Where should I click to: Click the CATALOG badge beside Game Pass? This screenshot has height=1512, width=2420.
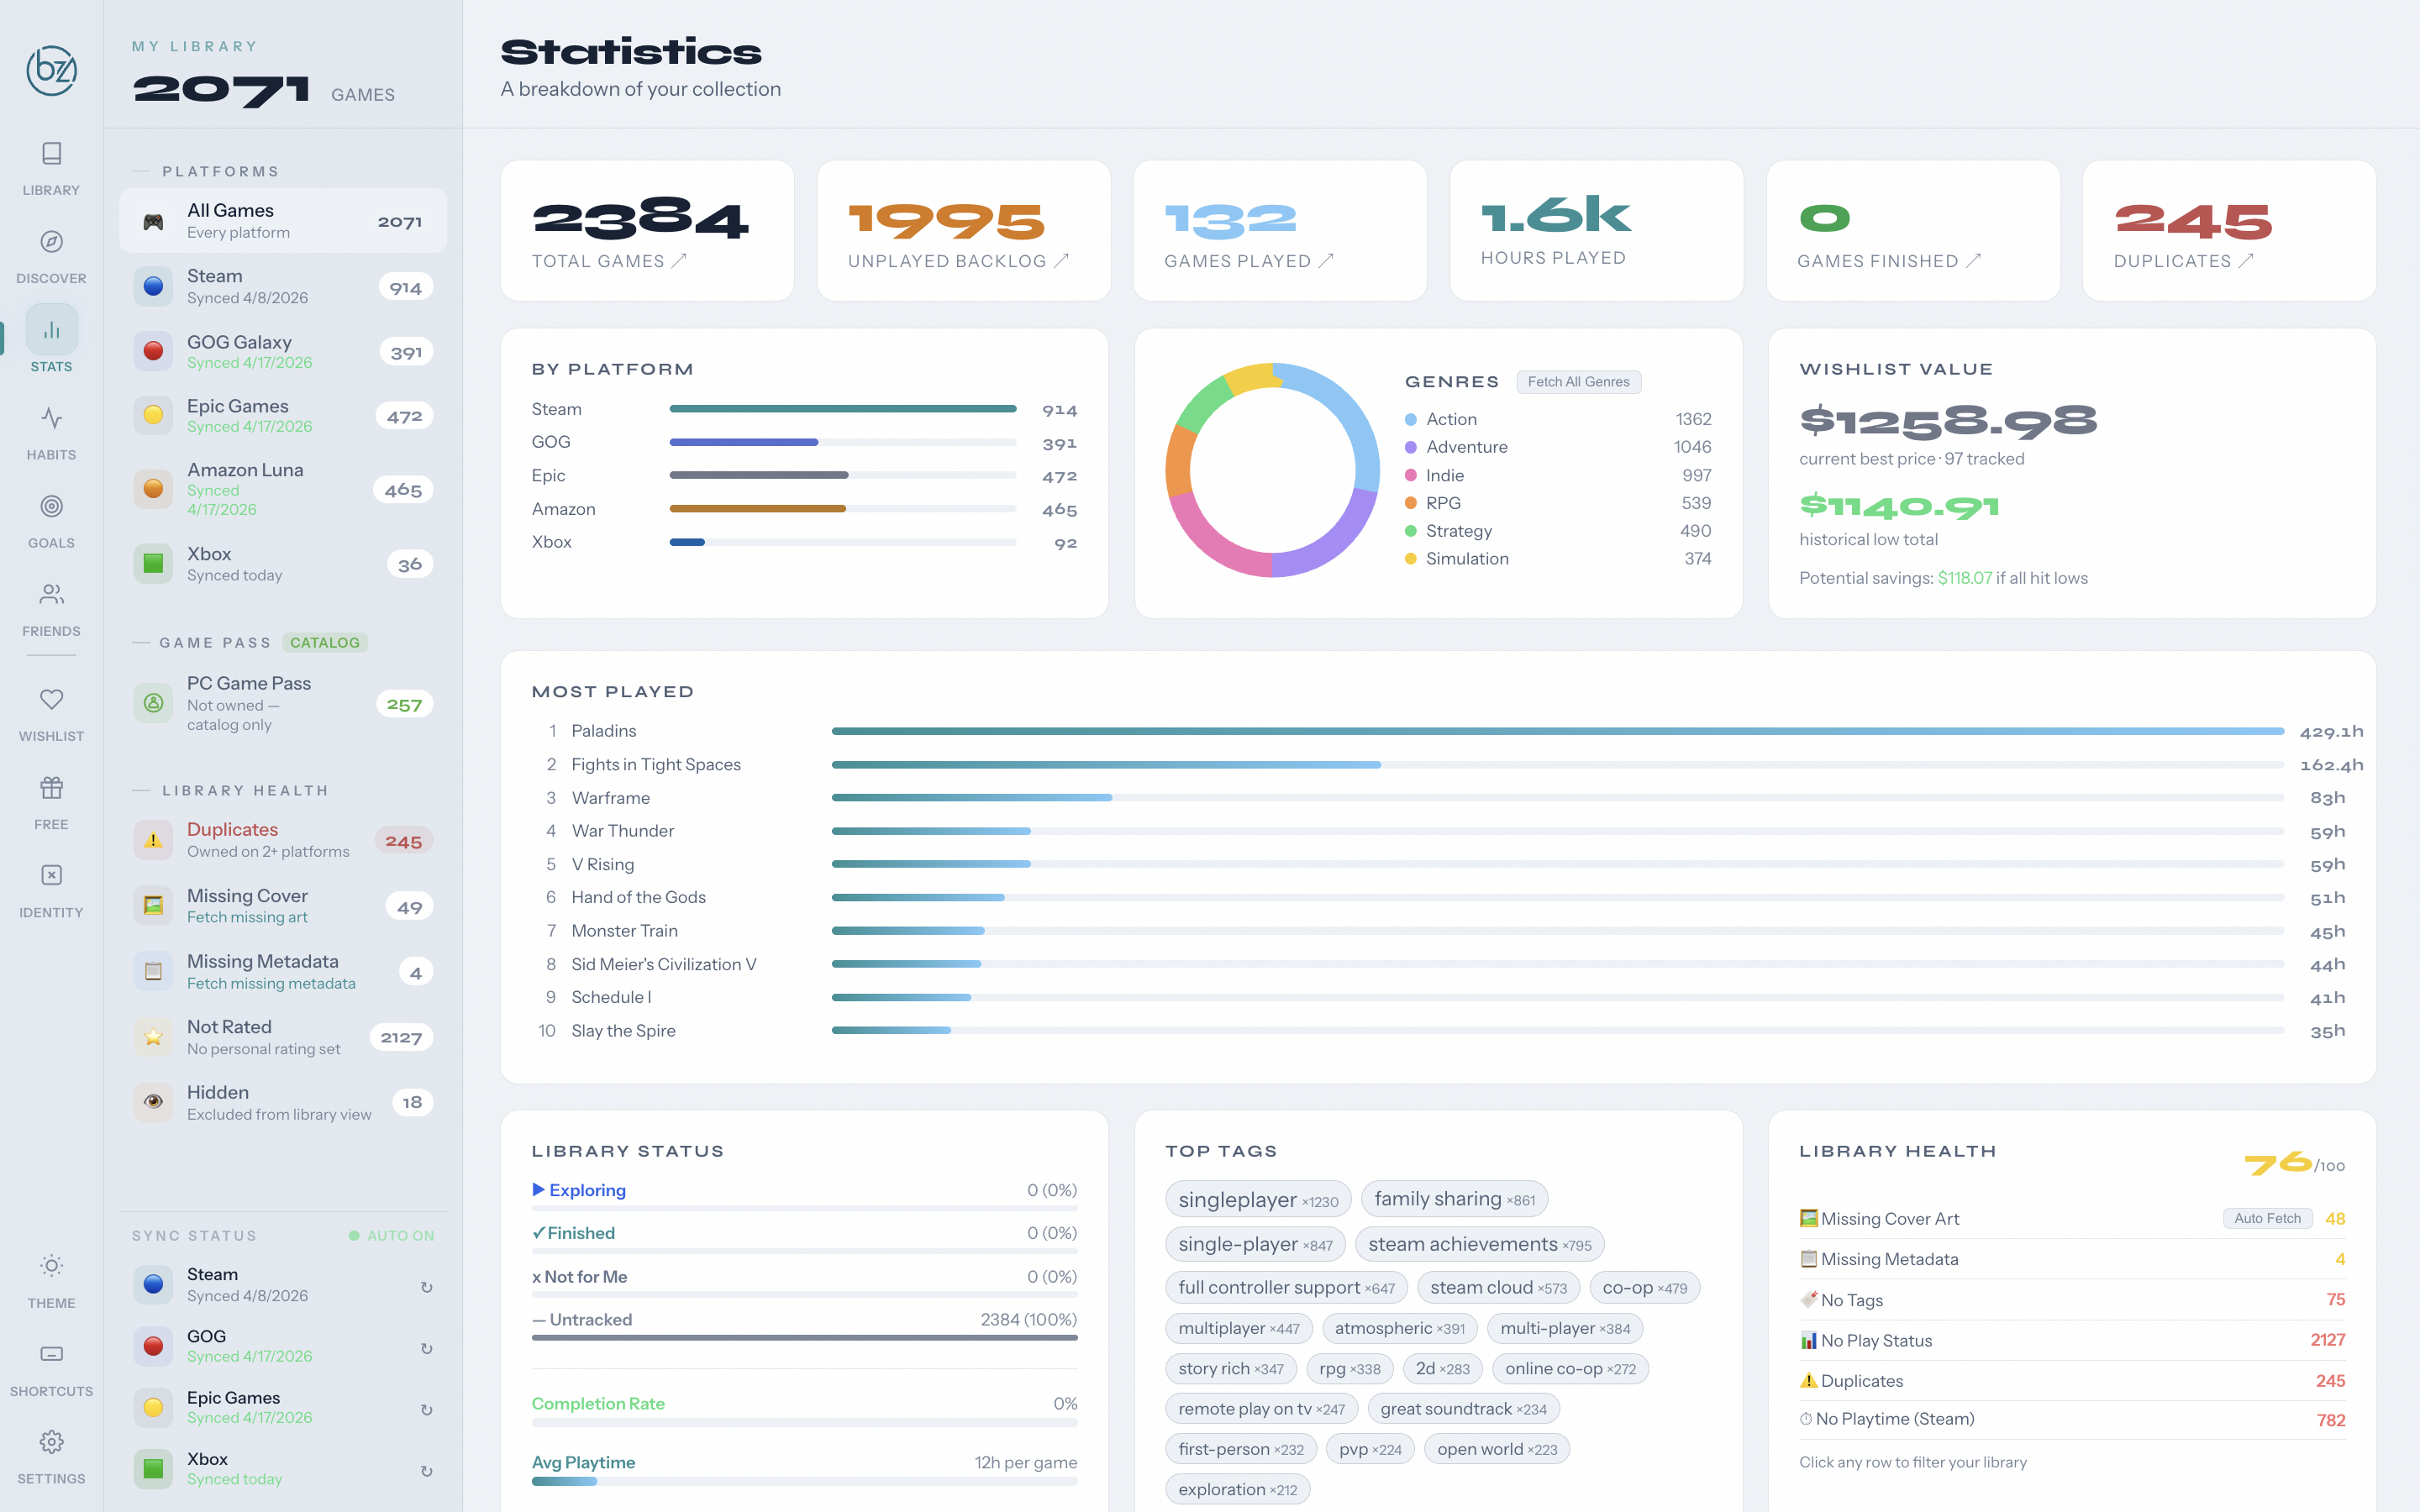325,643
